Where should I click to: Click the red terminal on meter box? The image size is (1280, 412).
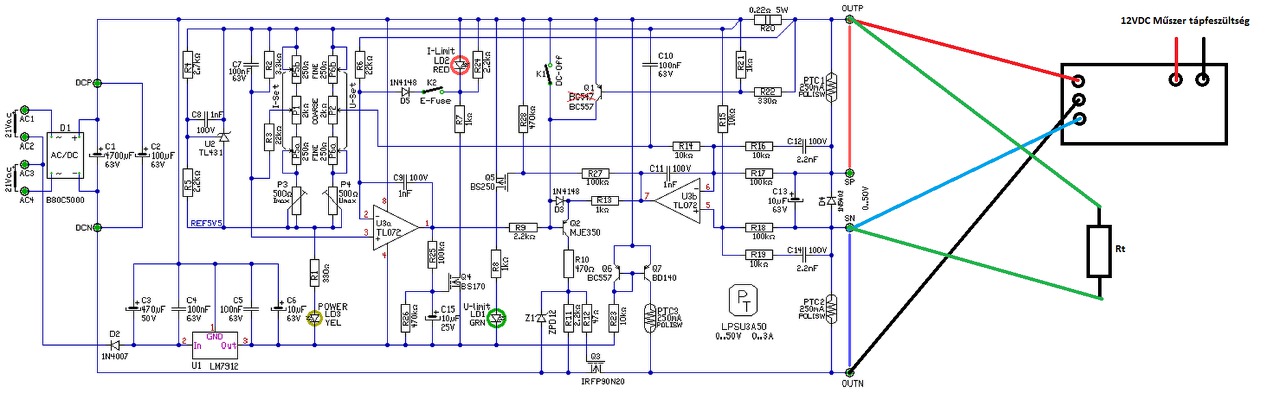click(1078, 82)
